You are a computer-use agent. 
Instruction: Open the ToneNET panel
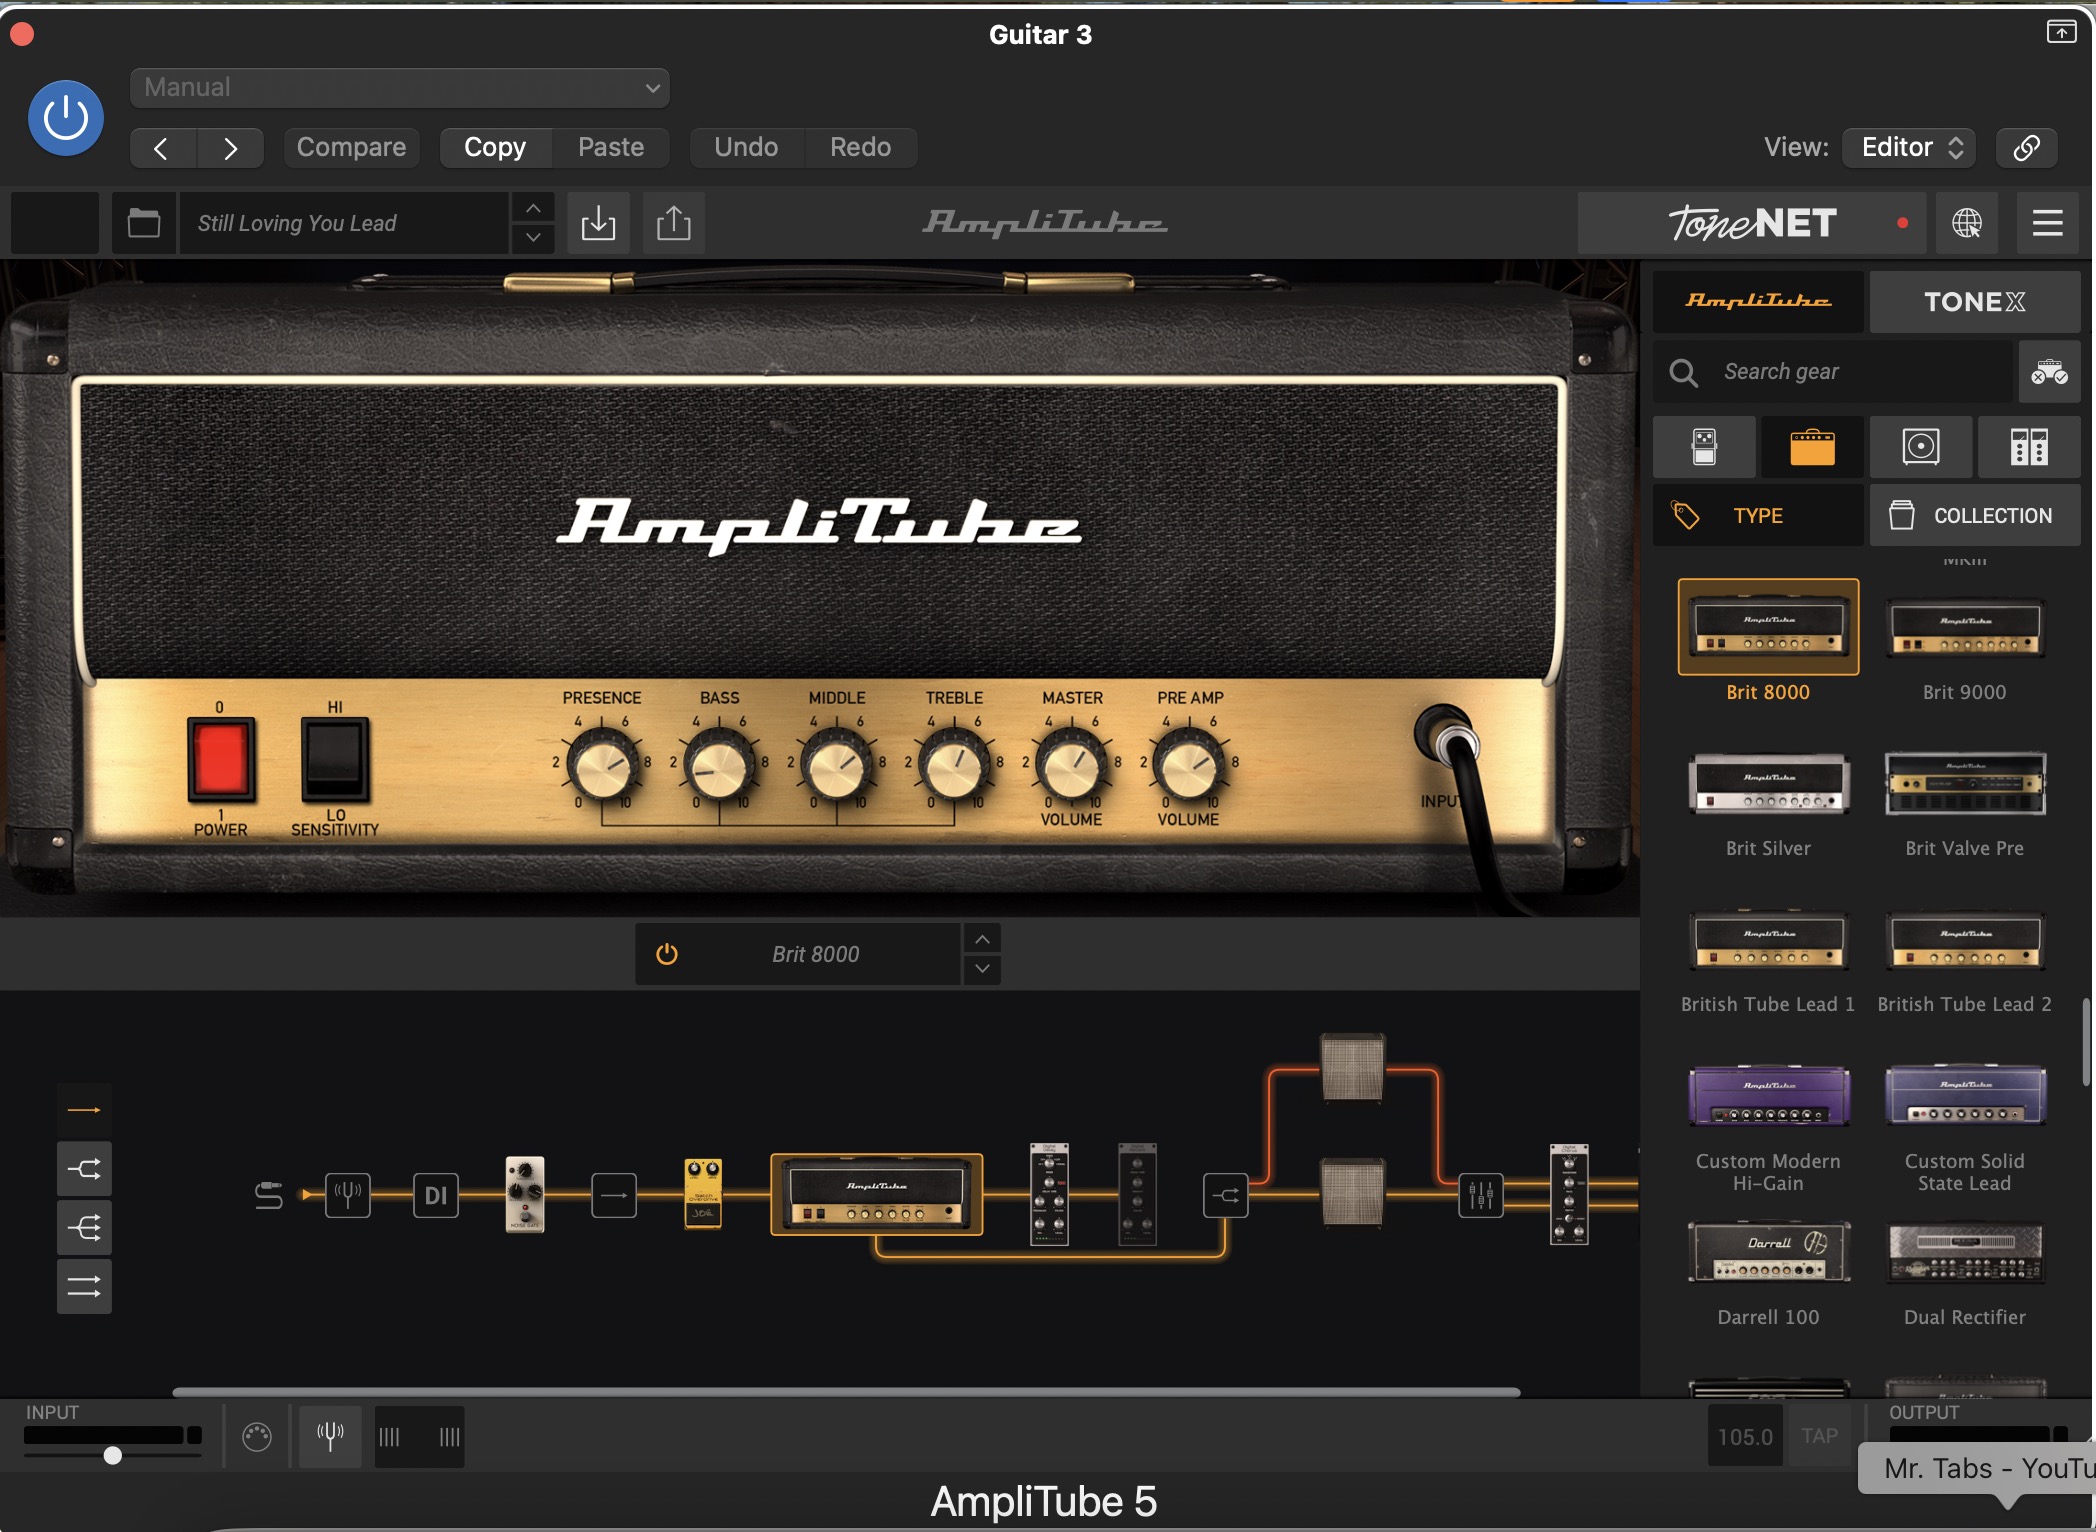tap(1752, 222)
